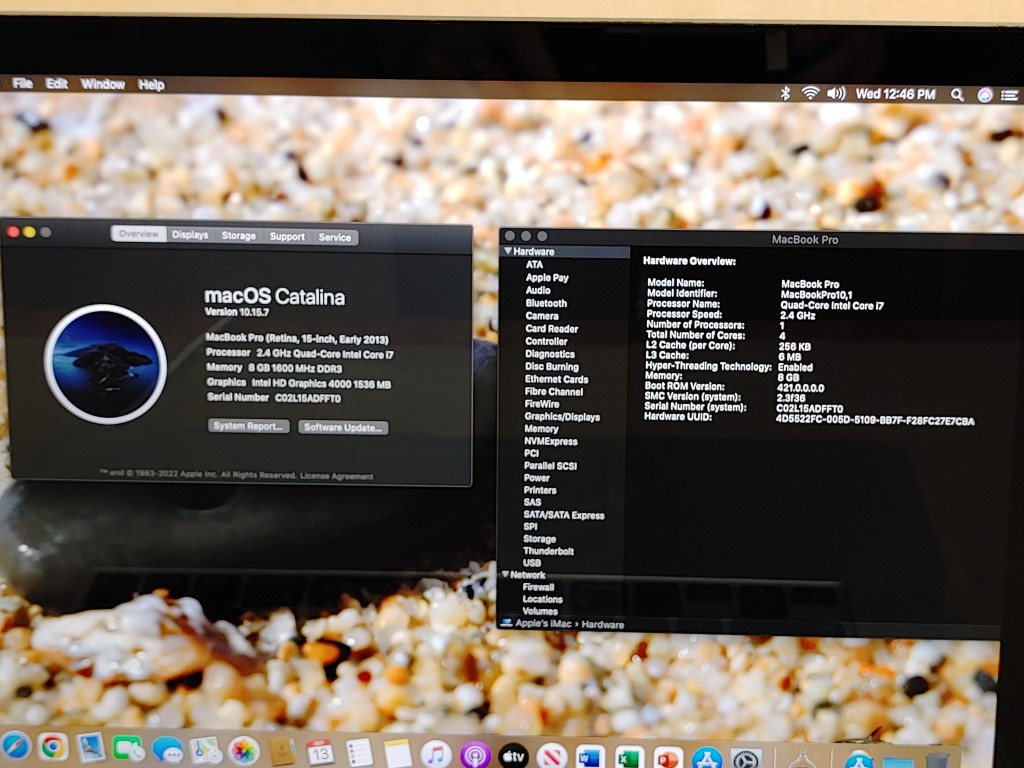Select Bluetooth in the Hardware sidebar list
The width and height of the screenshot is (1024, 768).
546,303
